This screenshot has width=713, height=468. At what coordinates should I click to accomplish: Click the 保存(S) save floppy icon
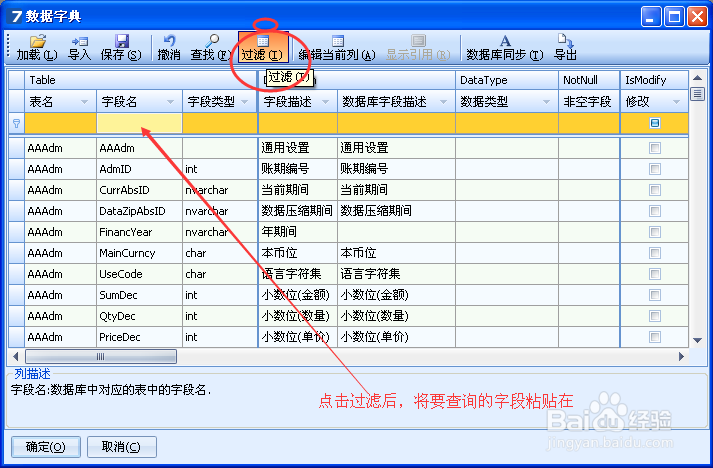(121, 41)
